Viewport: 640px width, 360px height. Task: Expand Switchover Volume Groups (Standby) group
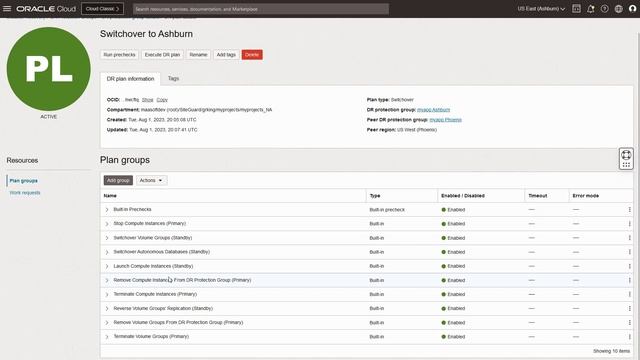107,238
